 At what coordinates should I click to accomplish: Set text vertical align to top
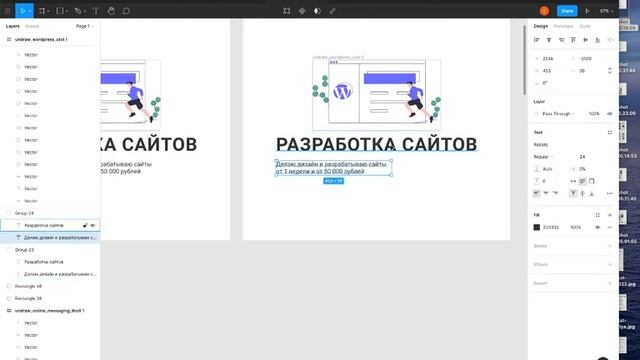[x=573, y=193]
